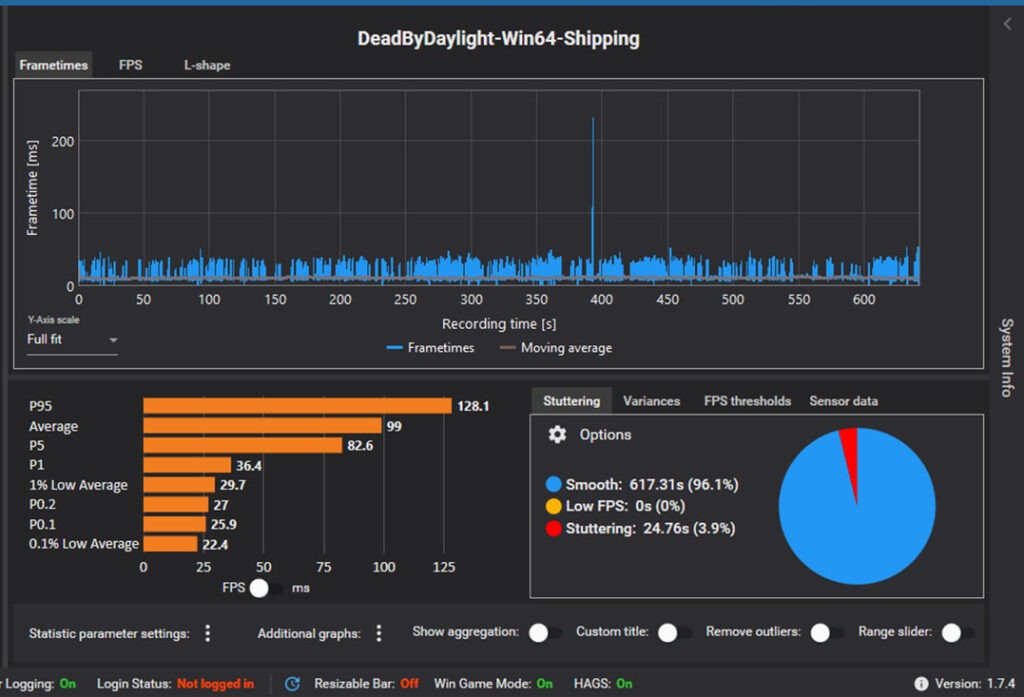1024x697 pixels.
Task: Turn on the Remove outliers toggle
Action: tap(827, 632)
